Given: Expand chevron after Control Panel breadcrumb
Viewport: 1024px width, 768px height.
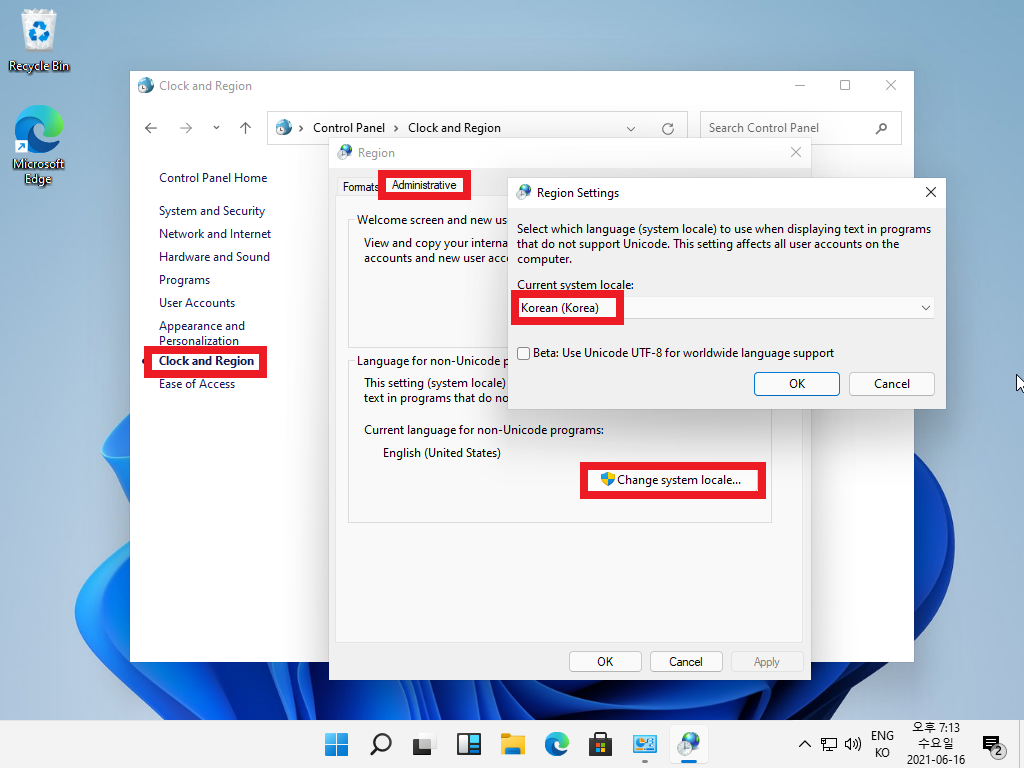Looking at the screenshot, I should pos(396,128).
